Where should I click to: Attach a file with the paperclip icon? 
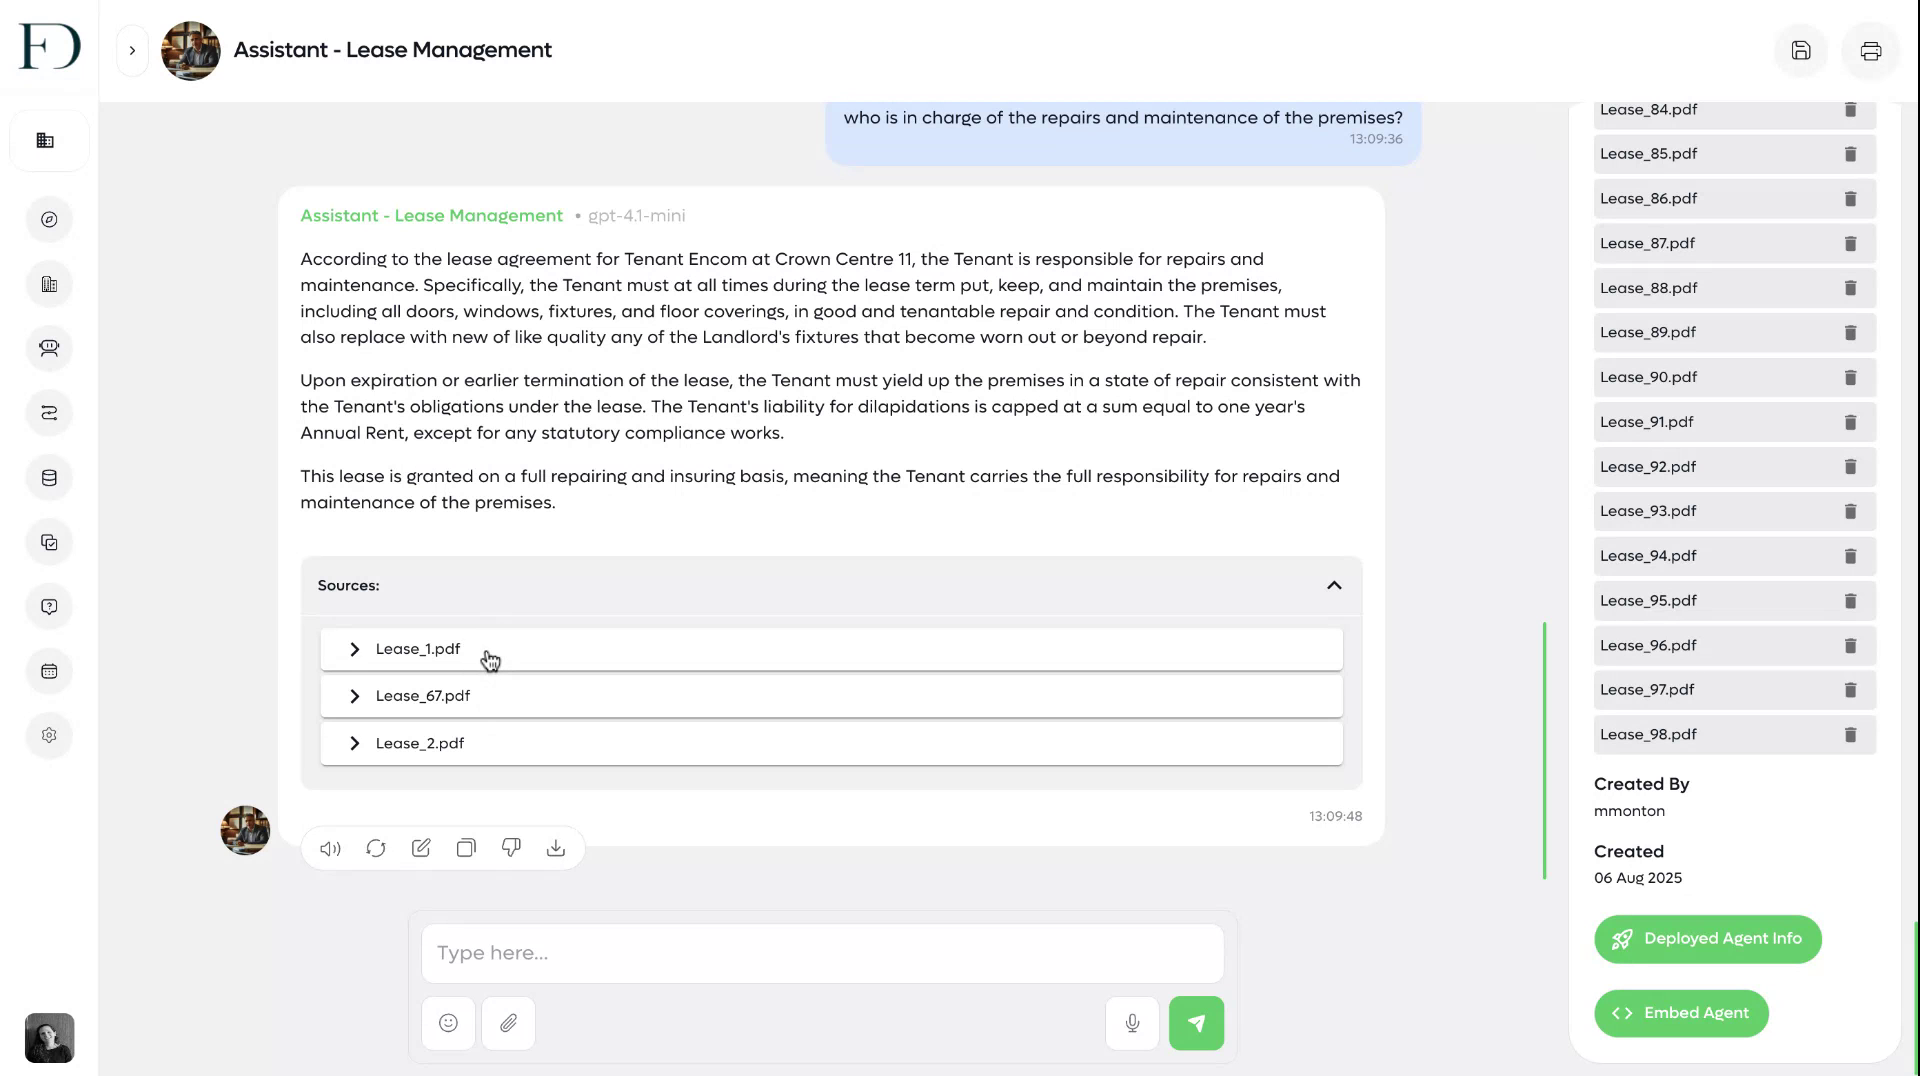pyautogui.click(x=508, y=1024)
